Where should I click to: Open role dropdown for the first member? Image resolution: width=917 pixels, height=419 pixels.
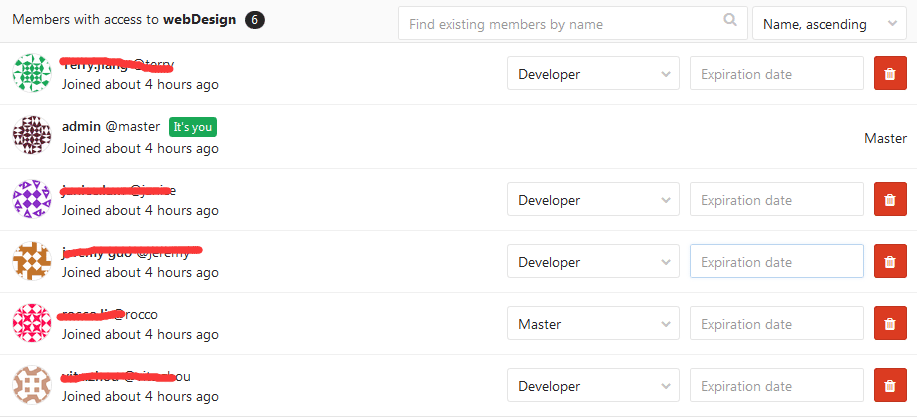pos(593,74)
